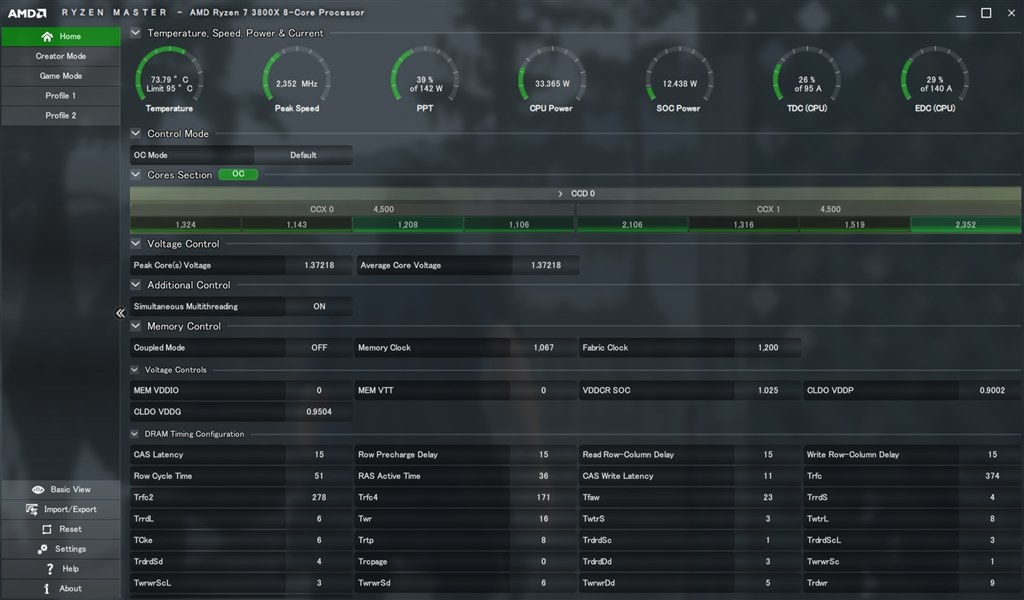Click Tfaw value 23
1024x600 pixels.
768,497
